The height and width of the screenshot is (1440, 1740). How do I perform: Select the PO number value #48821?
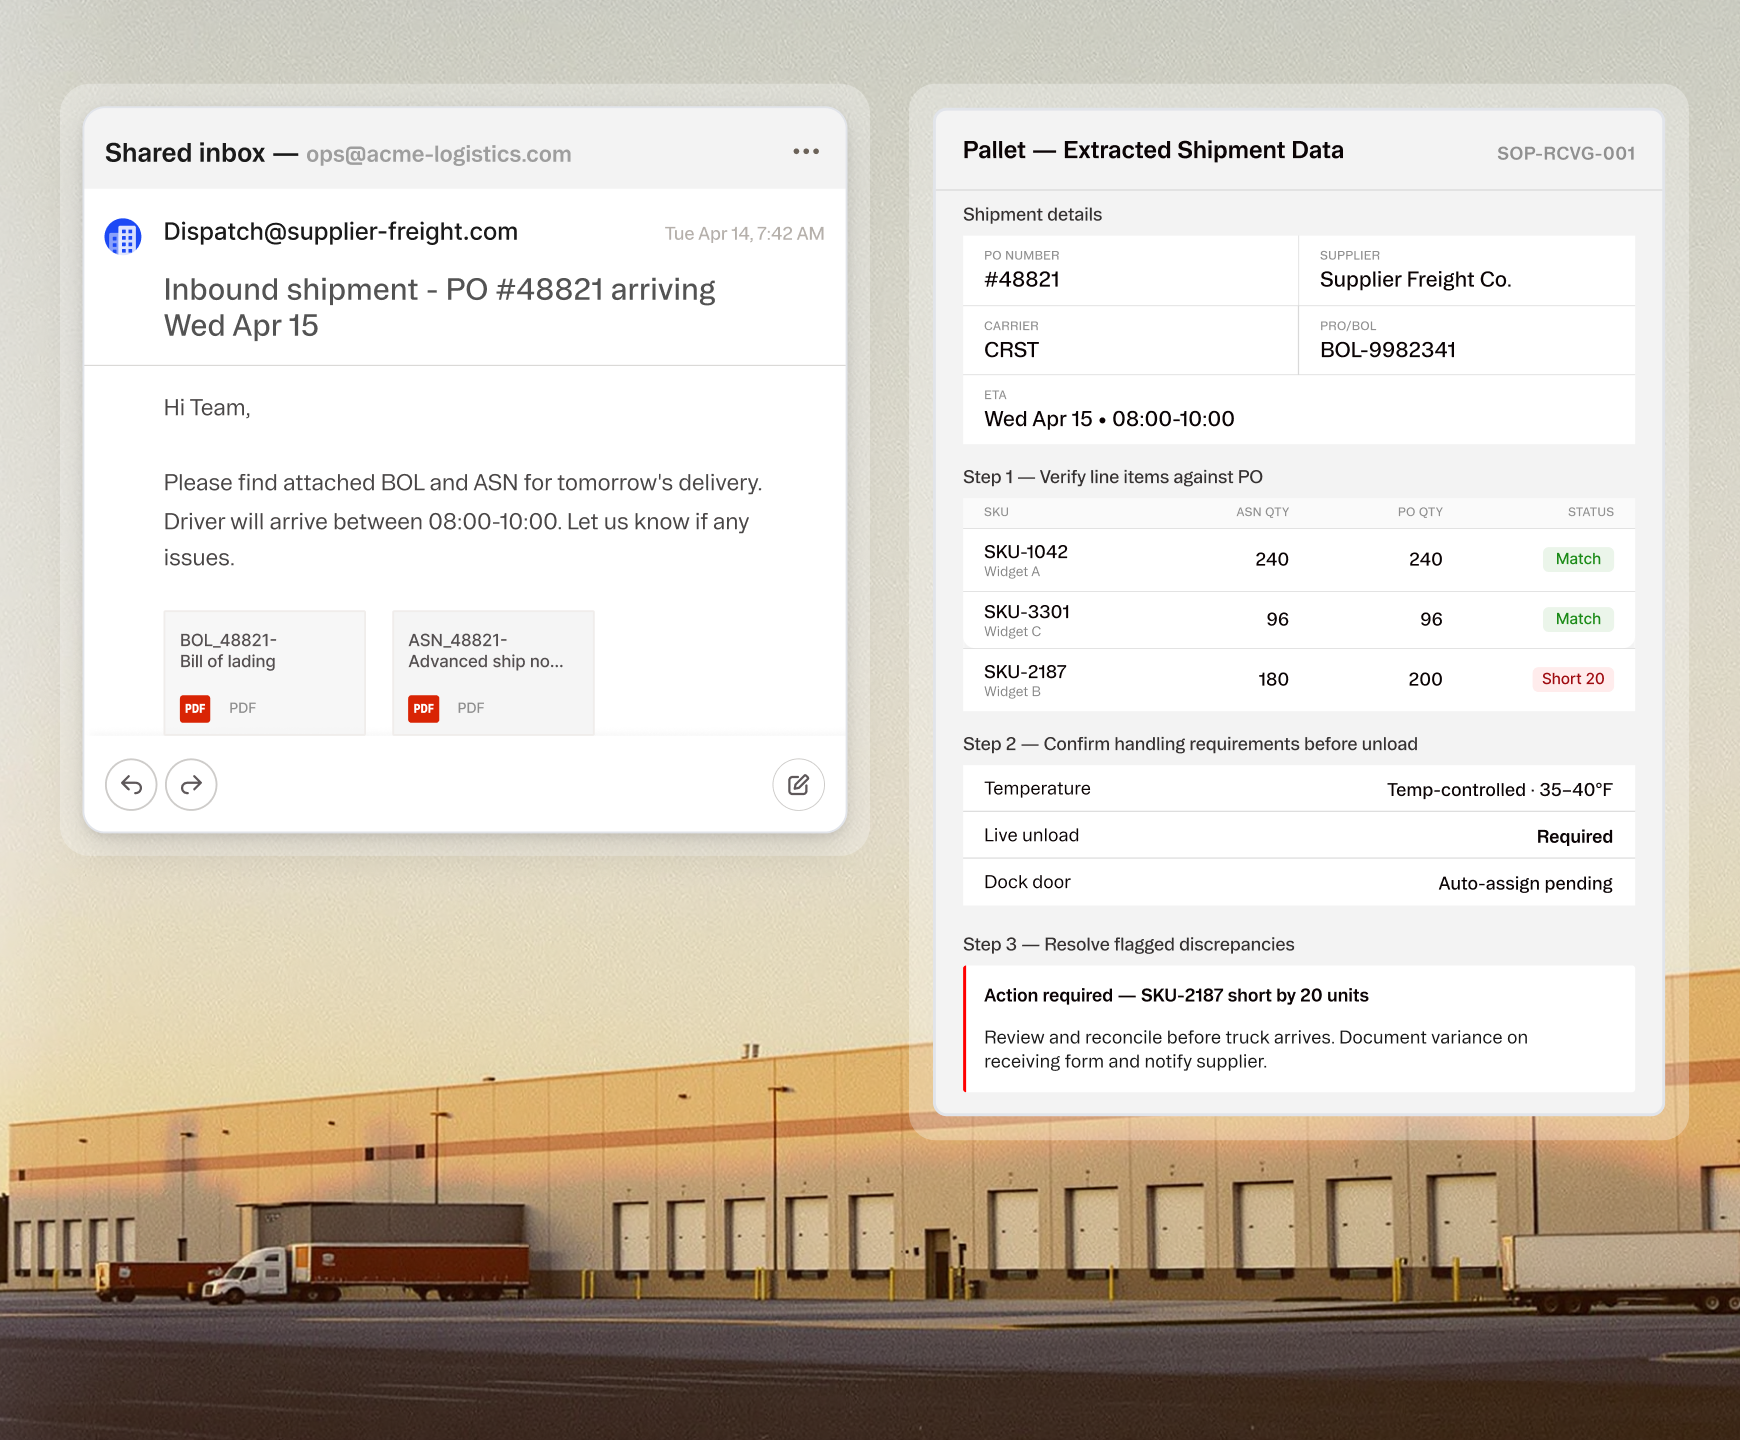1022,280
